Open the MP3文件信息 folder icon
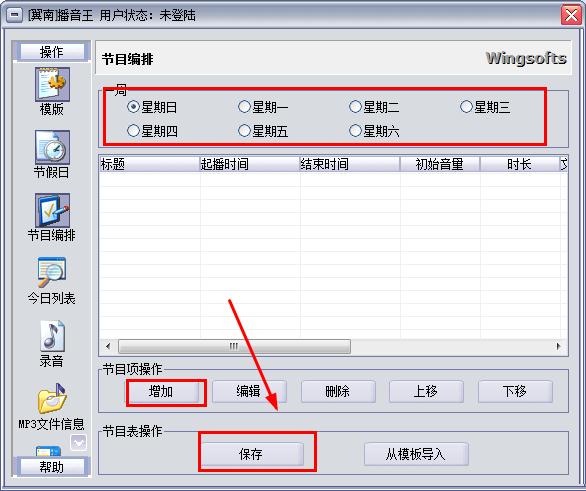This screenshot has width=586, height=491. 52,398
